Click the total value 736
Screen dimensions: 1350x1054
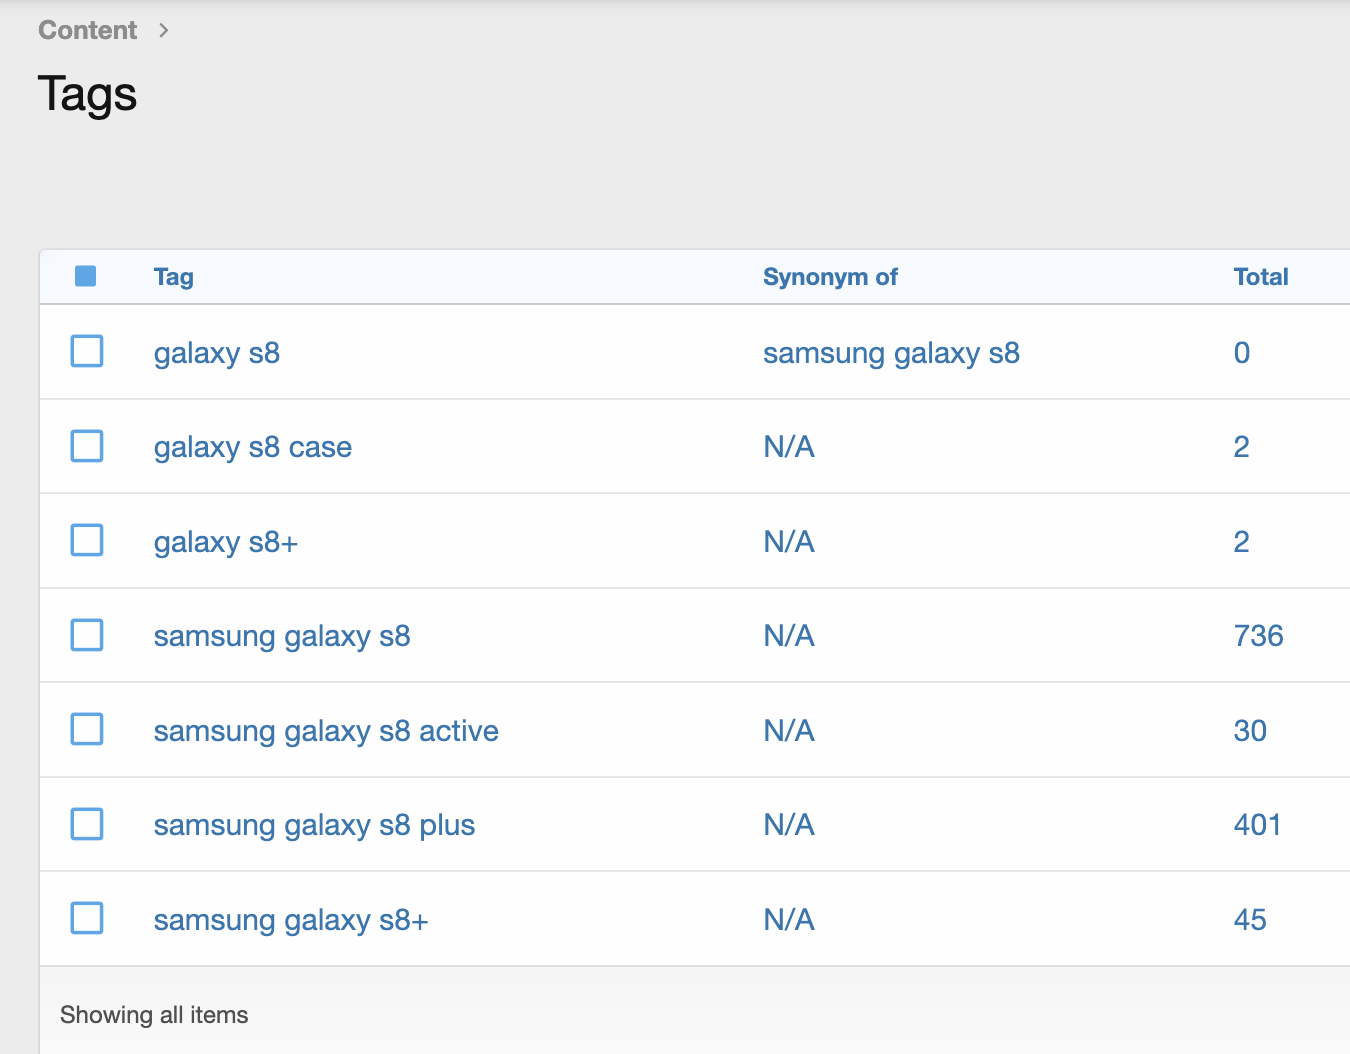(x=1258, y=636)
